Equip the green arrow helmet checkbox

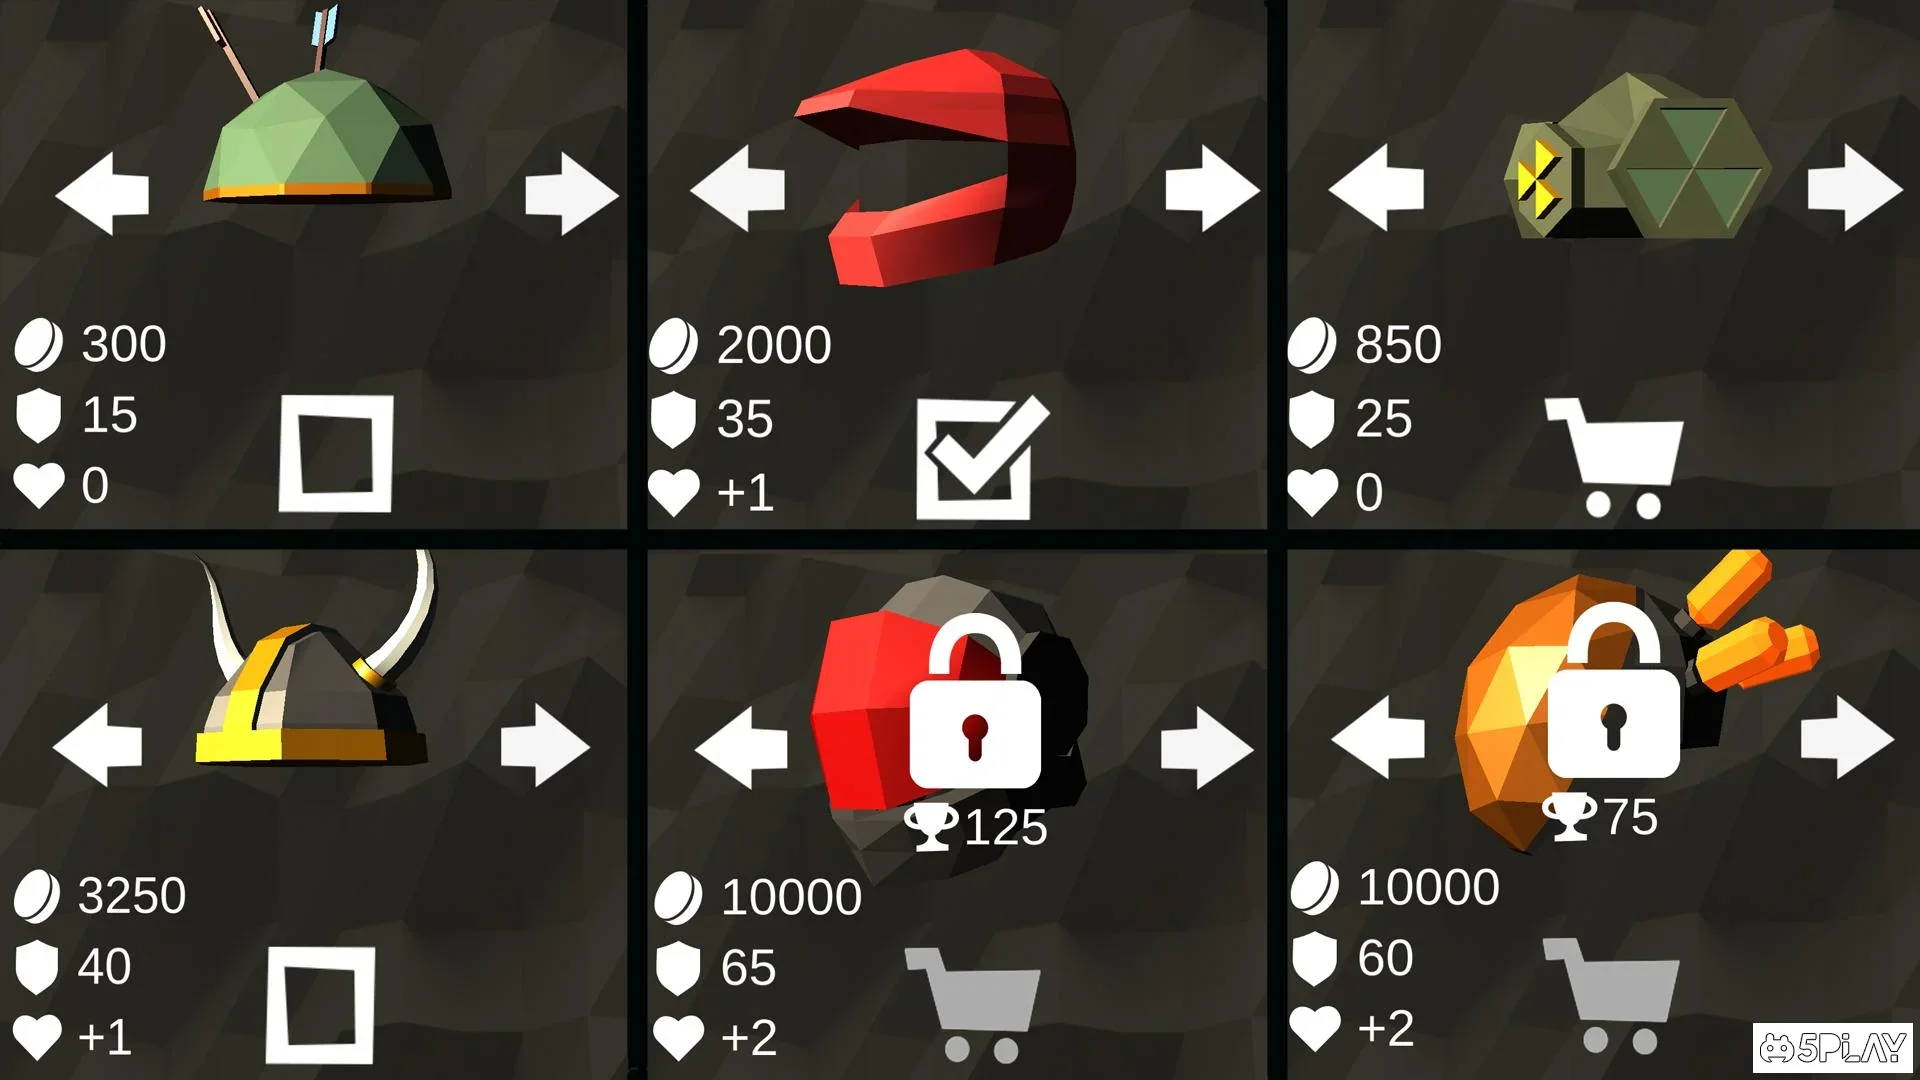click(335, 453)
